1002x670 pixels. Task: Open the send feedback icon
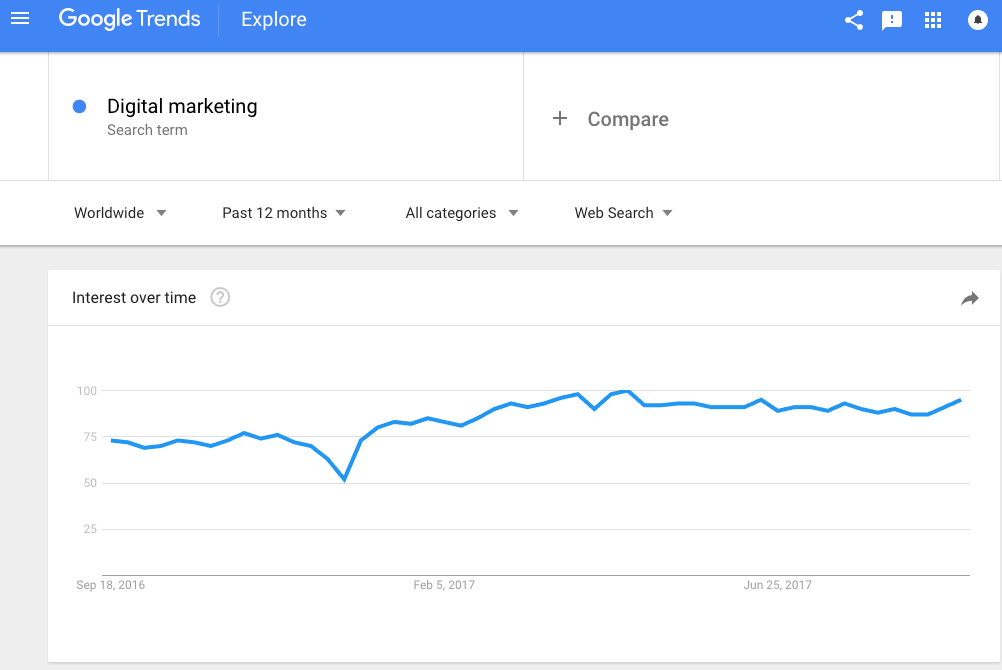point(891,20)
